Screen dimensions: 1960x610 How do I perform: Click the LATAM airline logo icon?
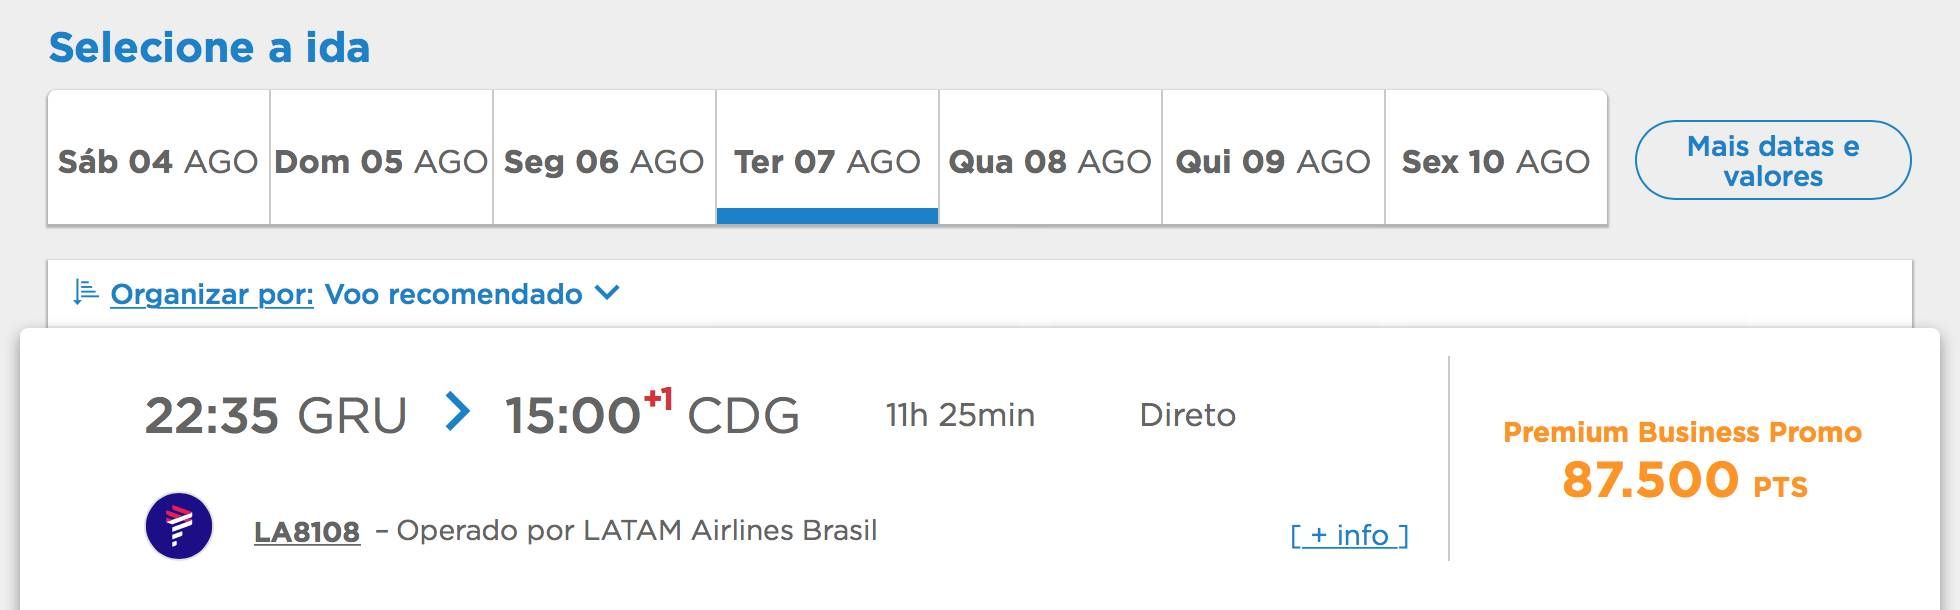point(179,526)
